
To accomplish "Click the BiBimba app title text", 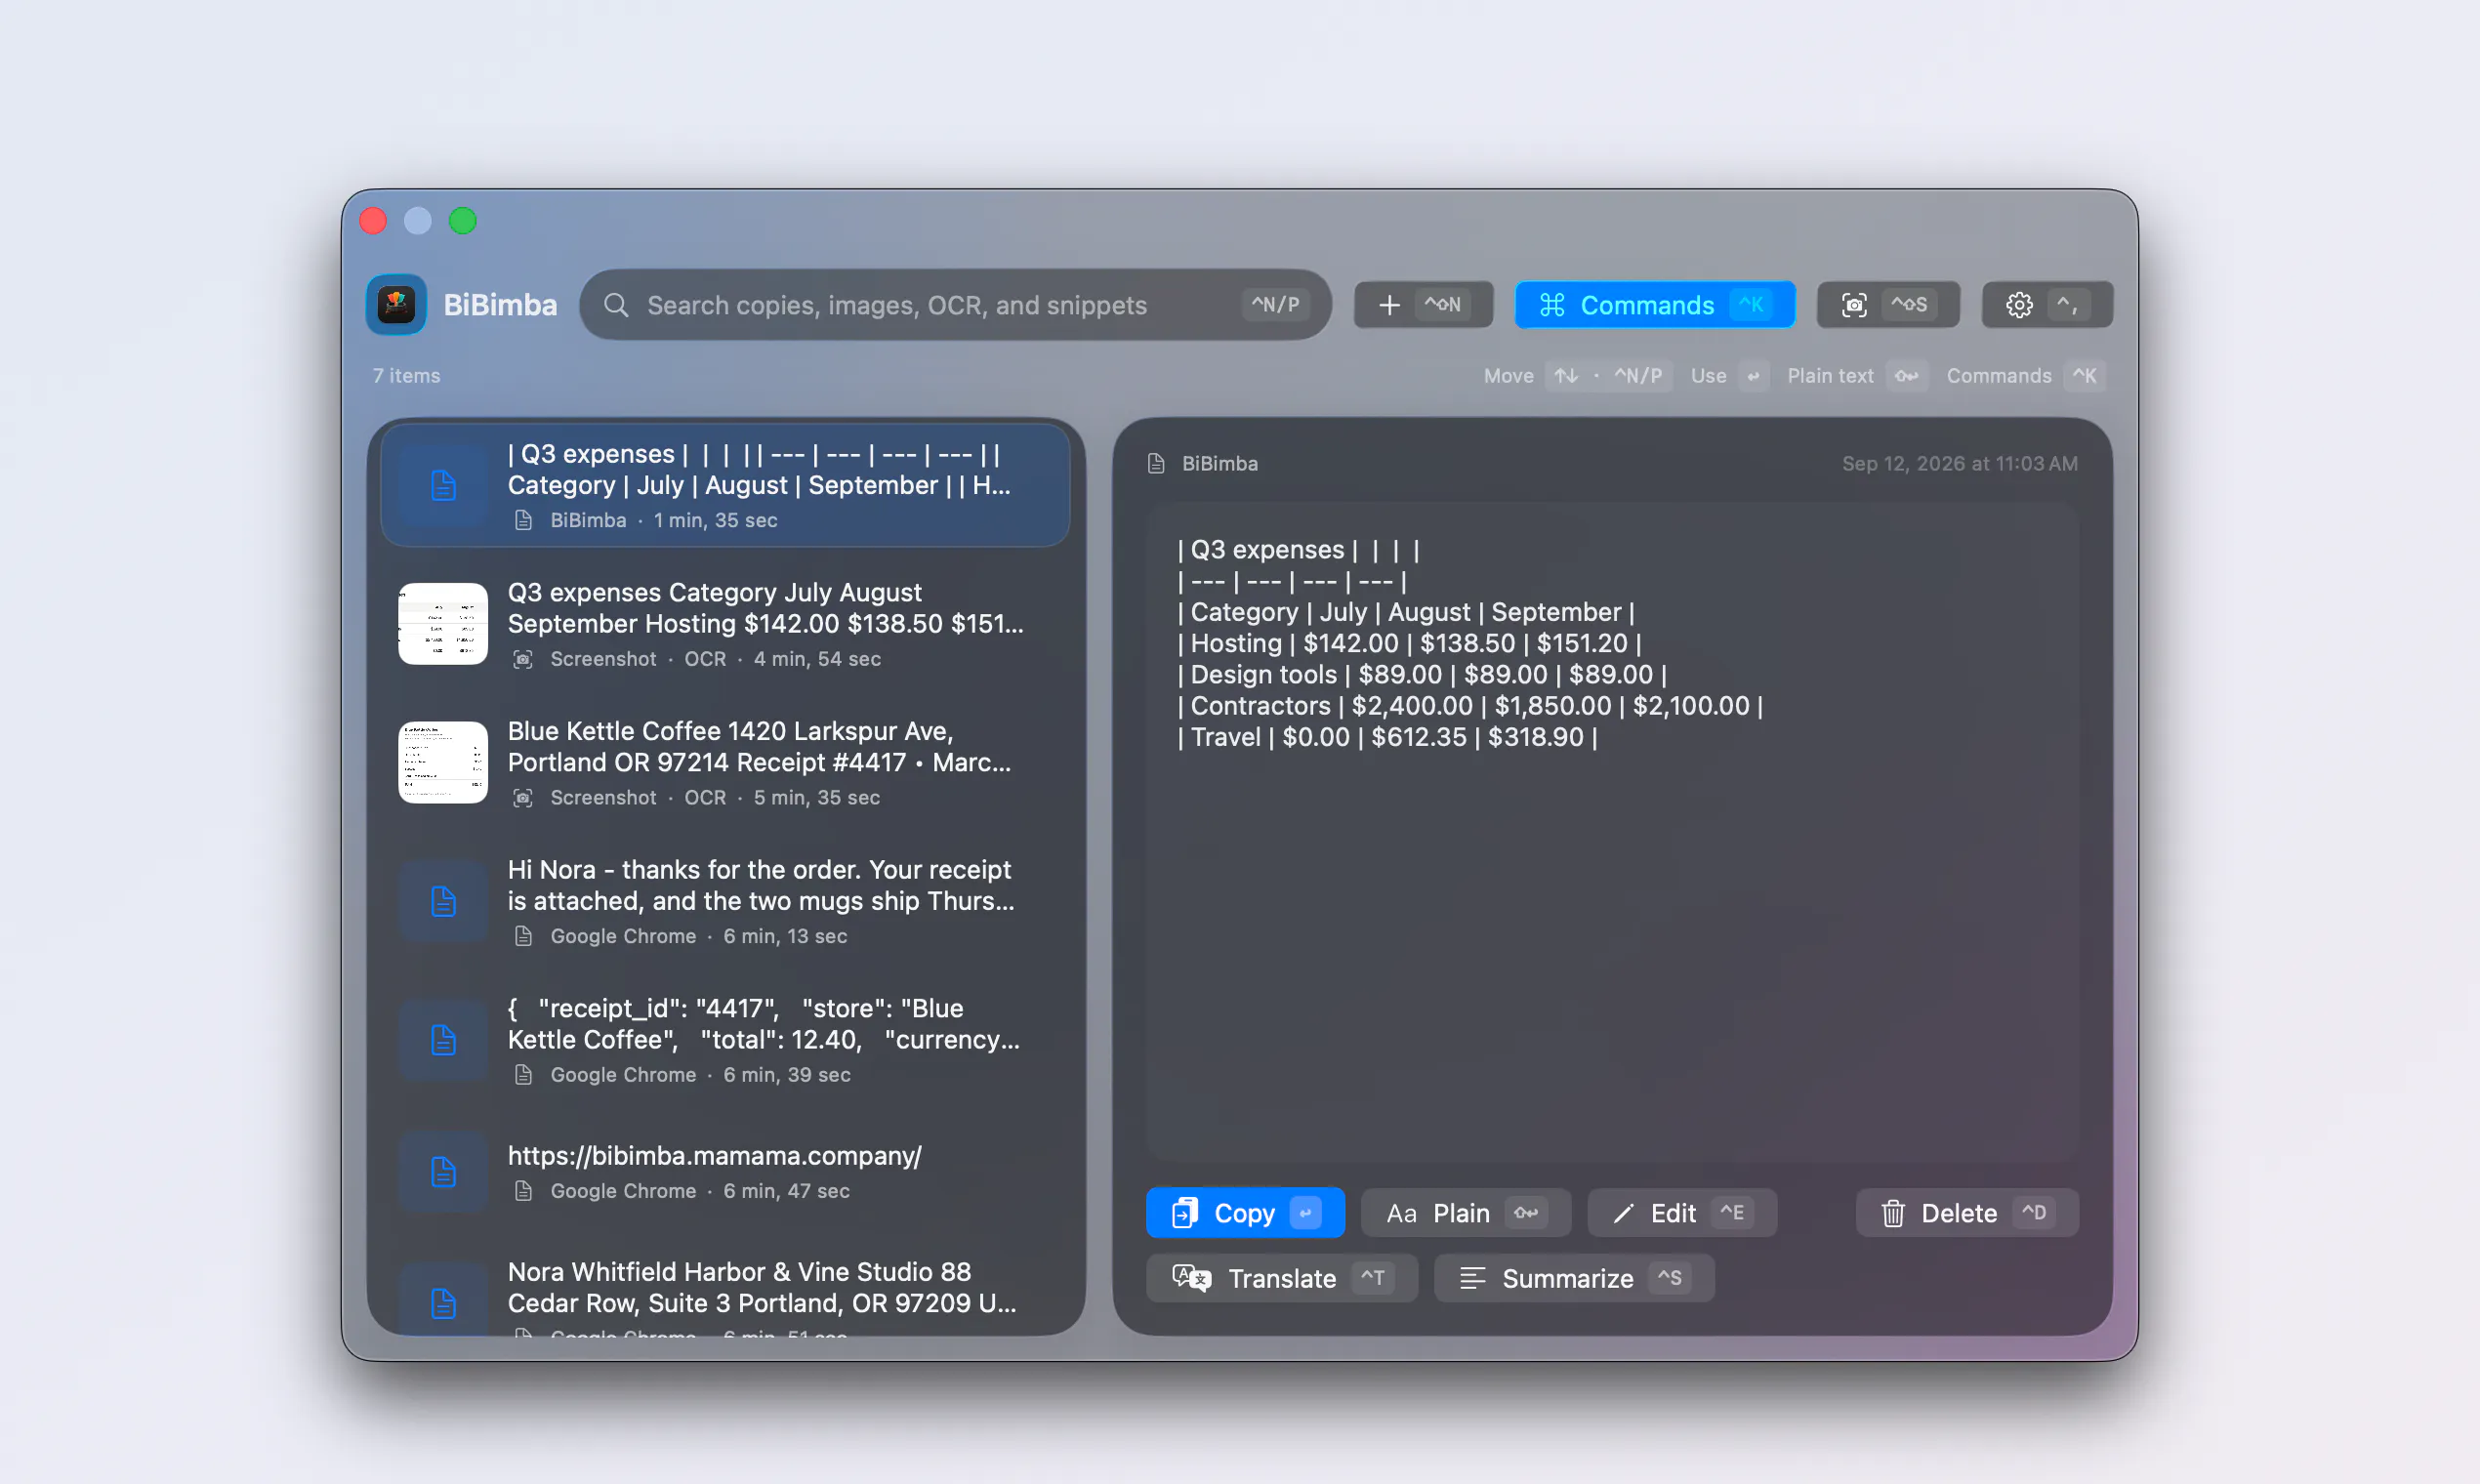I will 500,305.
